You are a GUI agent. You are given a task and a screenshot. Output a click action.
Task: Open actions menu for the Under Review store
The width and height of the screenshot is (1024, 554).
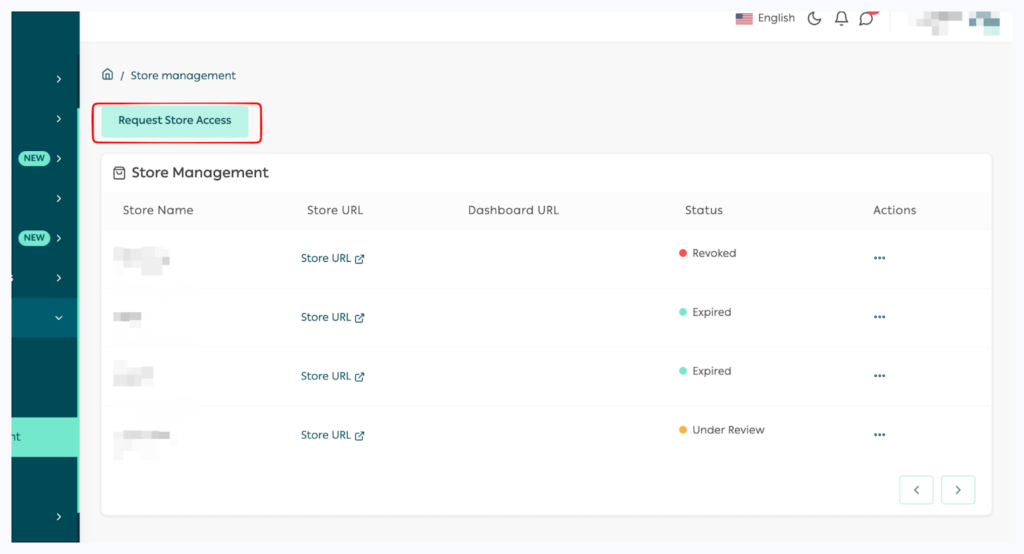click(880, 434)
